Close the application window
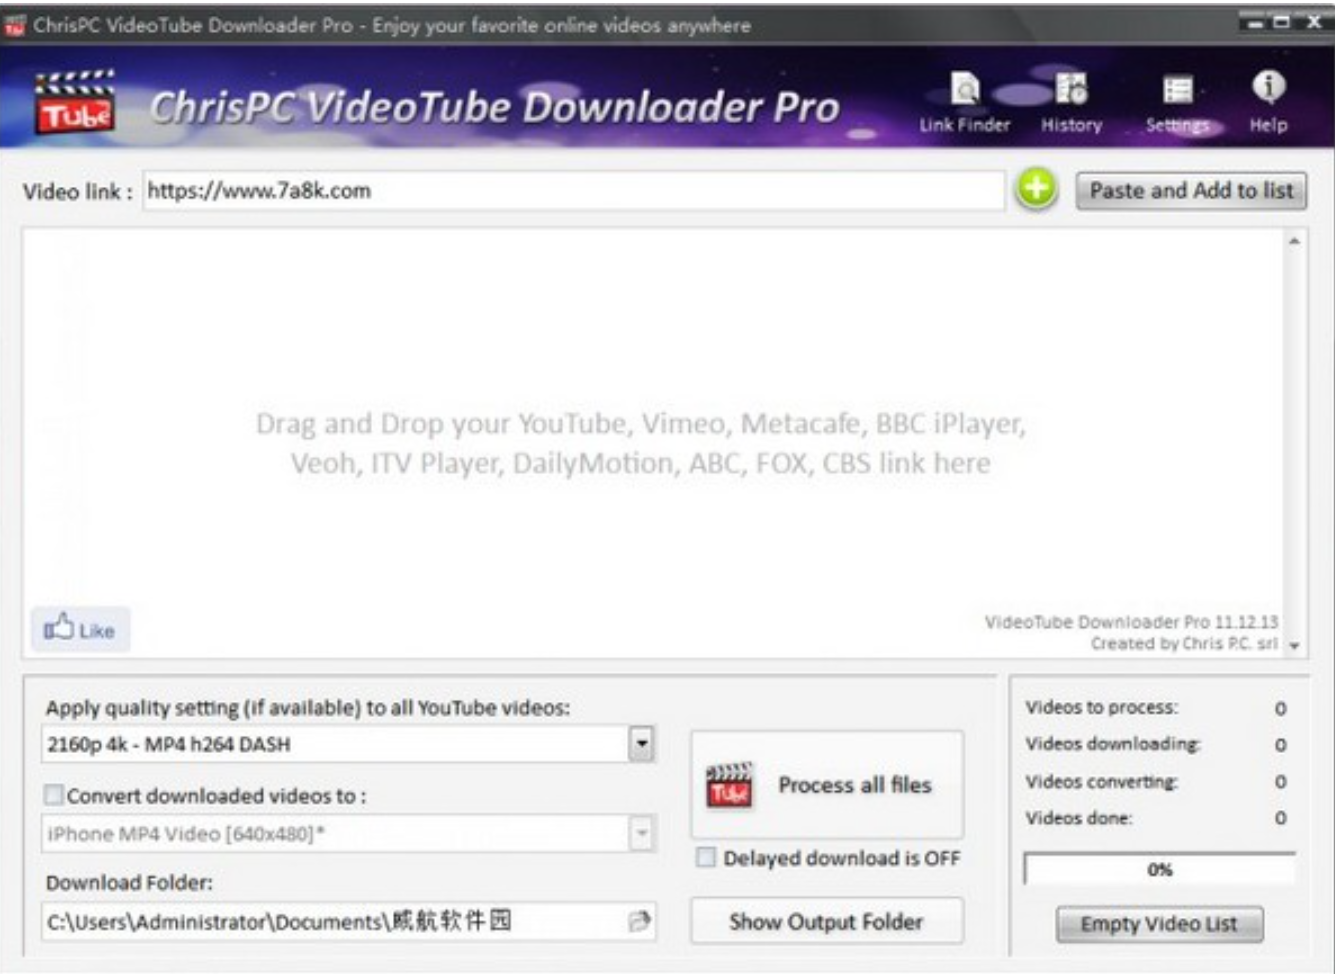Viewport: 1335px width, 974px height. [x=1313, y=21]
